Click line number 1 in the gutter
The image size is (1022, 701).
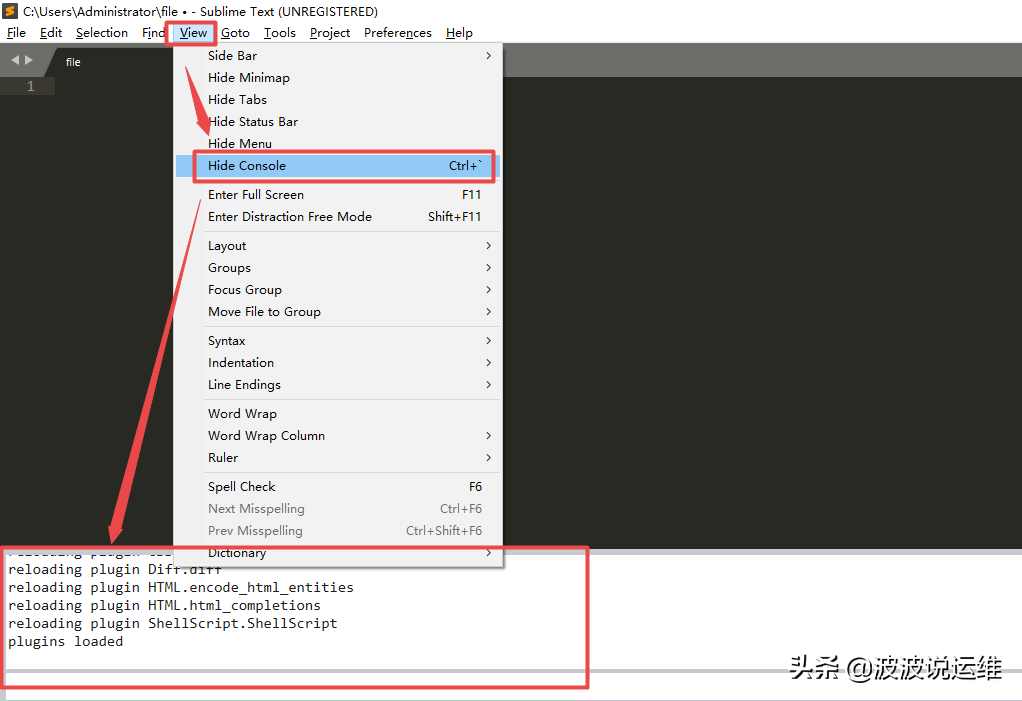coord(30,86)
